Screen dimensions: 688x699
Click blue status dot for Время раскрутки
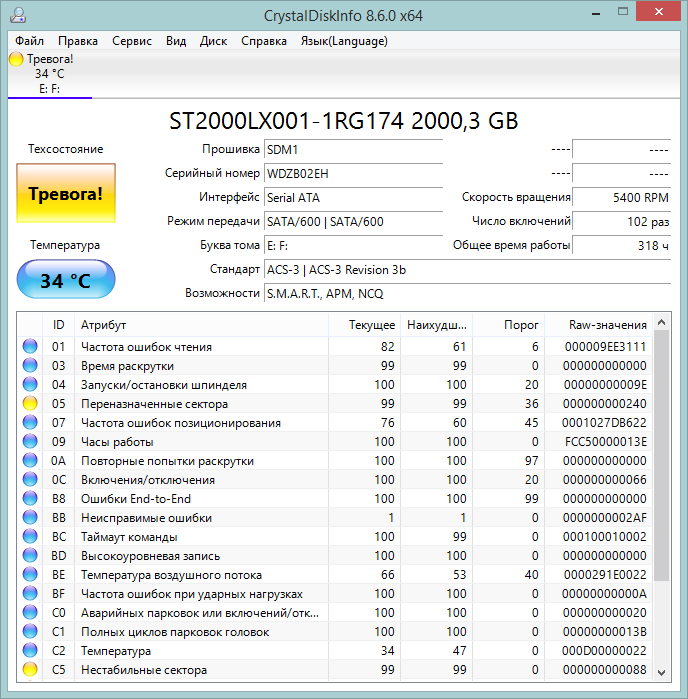[x=30, y=366]
